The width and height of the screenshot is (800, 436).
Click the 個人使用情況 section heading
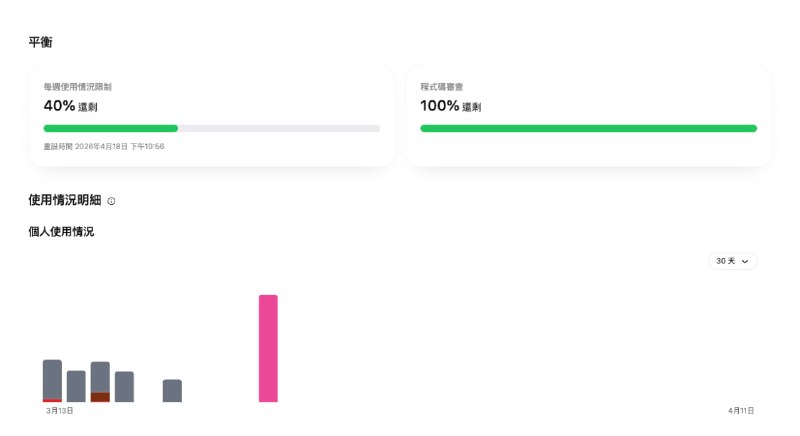point(61,232)
